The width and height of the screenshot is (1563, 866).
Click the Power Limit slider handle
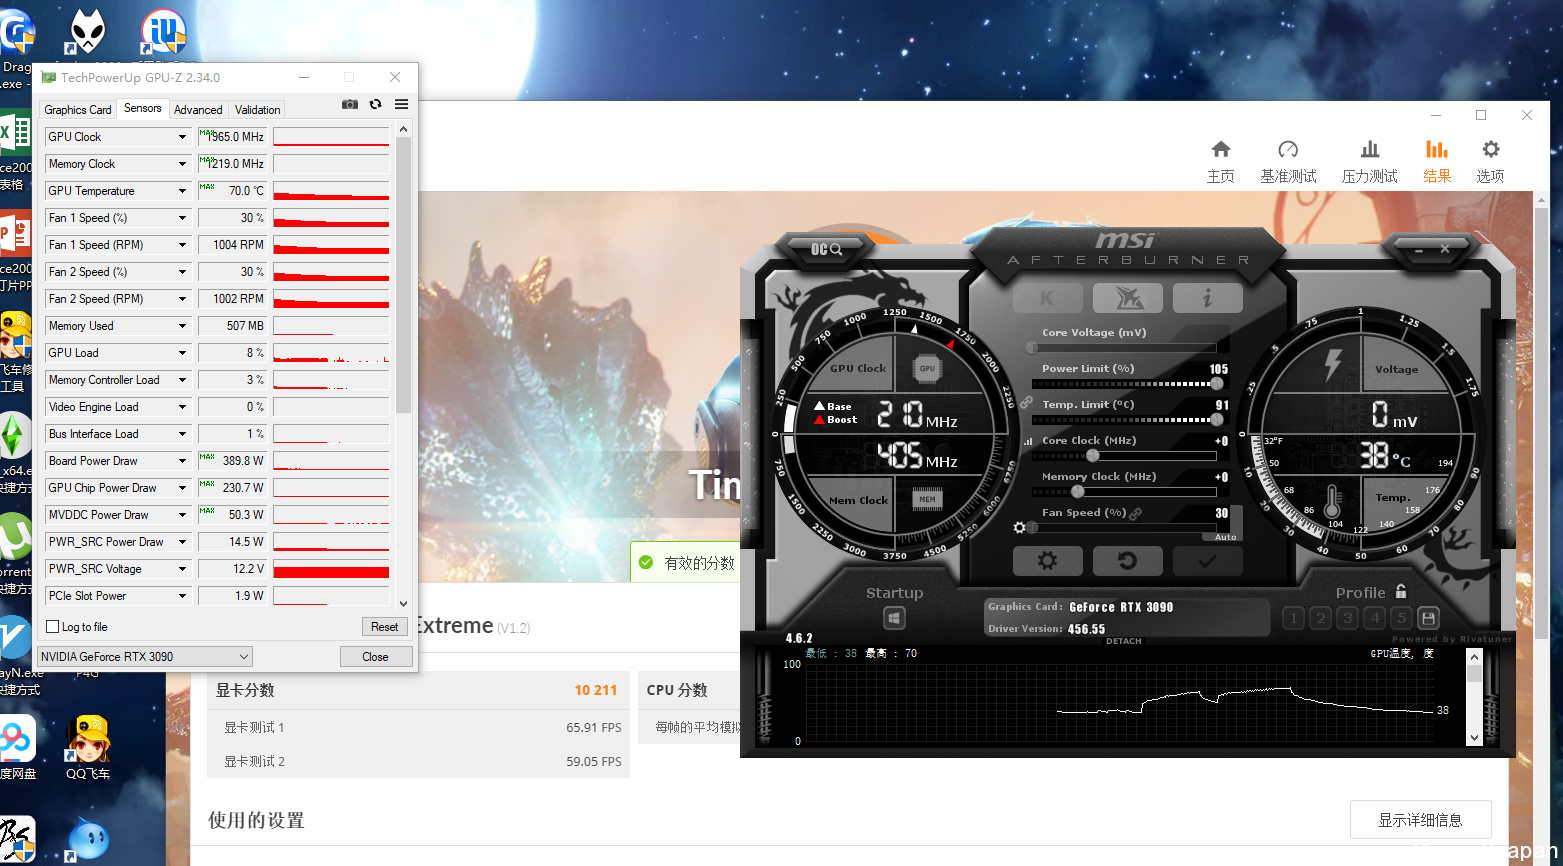pyautogui.click(x=1216, y=384)
